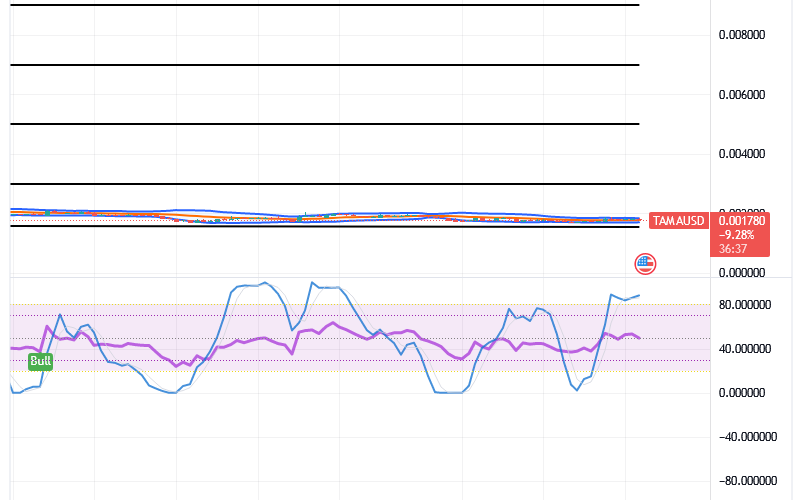This screenshot has height=500, width=802.
Task: Click the TAMAUSD symbol price label
Action: click(678, 221)
